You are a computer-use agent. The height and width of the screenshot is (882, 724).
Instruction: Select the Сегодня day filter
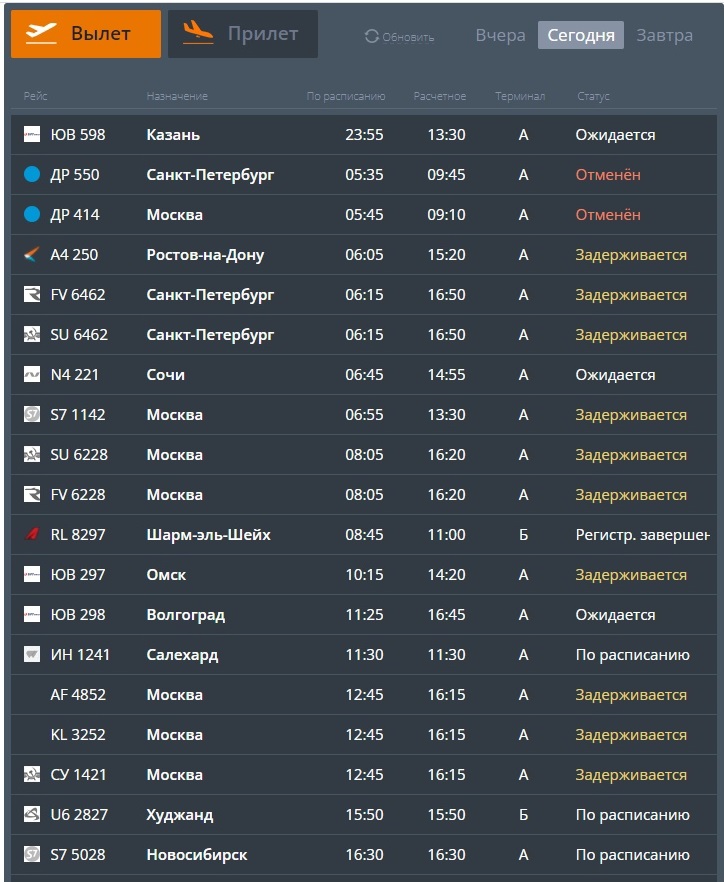(581, 35)
